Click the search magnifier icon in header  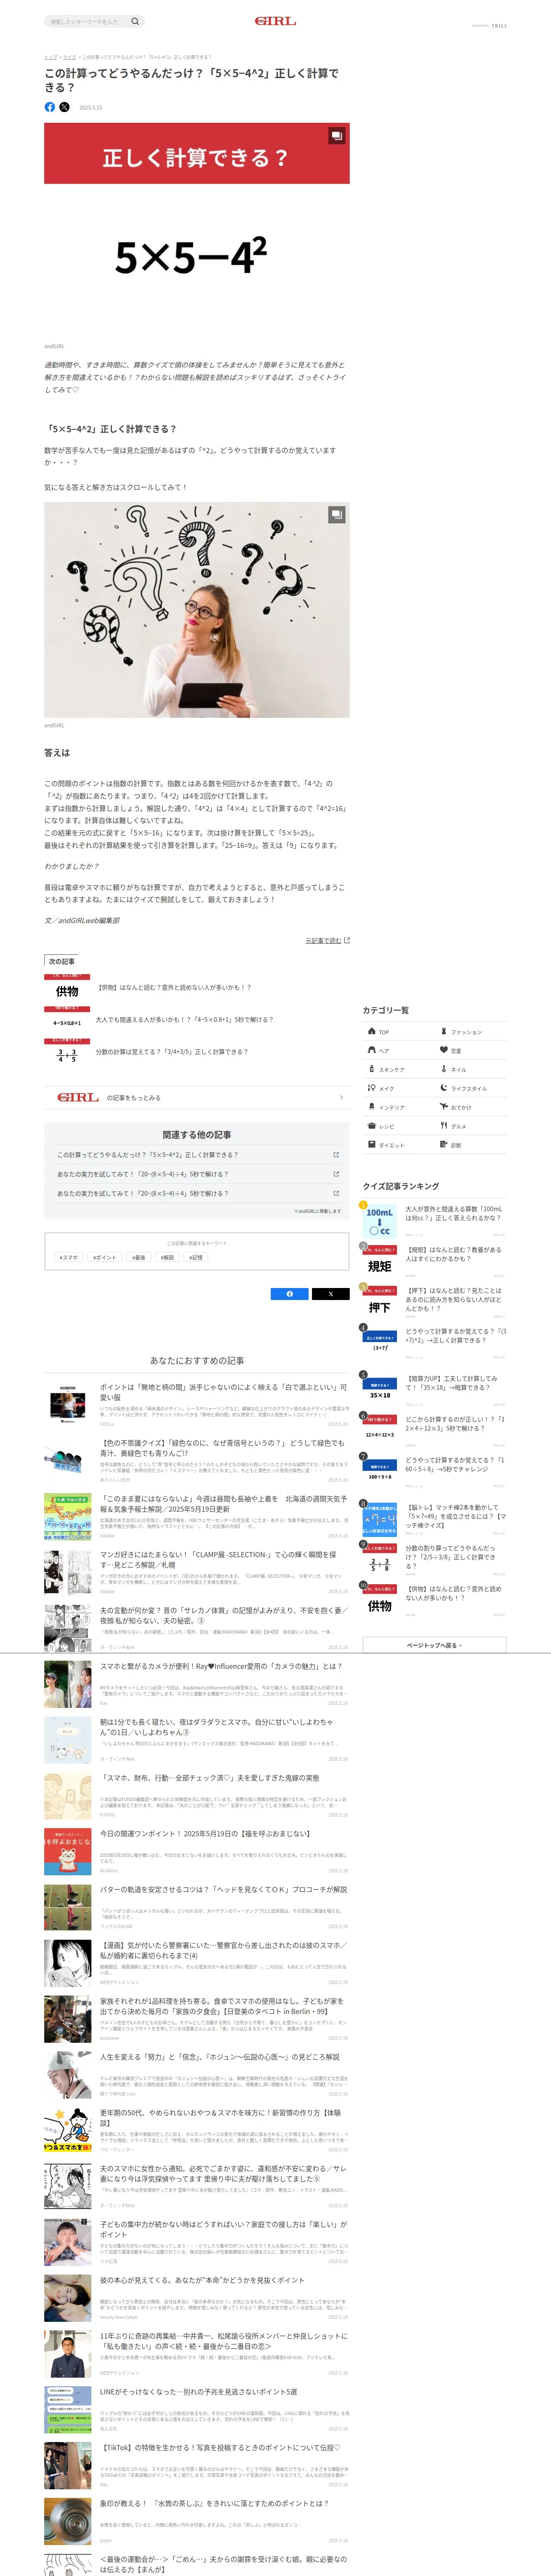tap(135, 21)
